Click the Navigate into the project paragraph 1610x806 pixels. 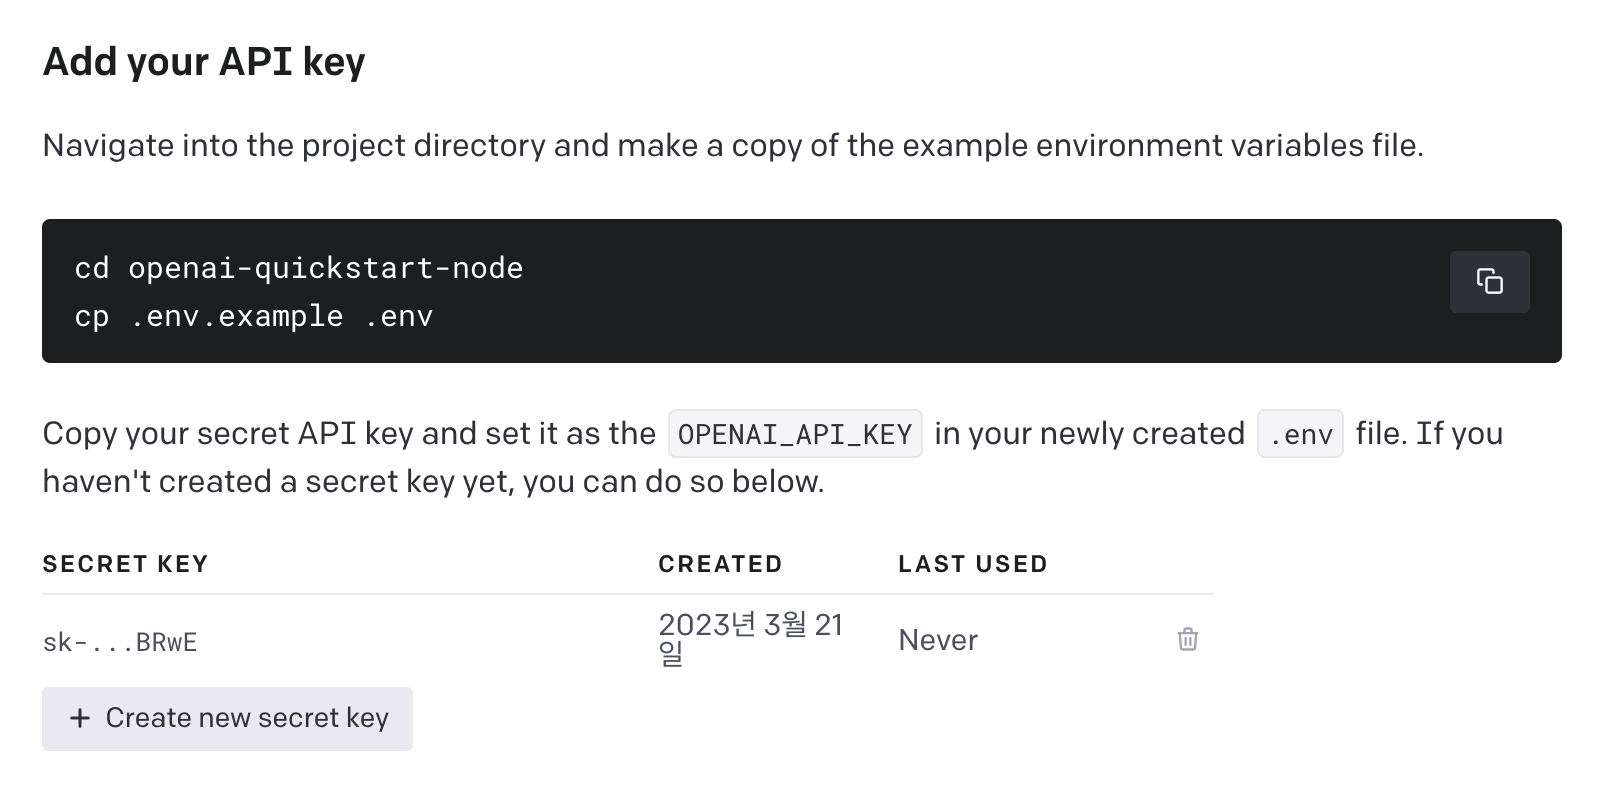(x=733, y=146)
